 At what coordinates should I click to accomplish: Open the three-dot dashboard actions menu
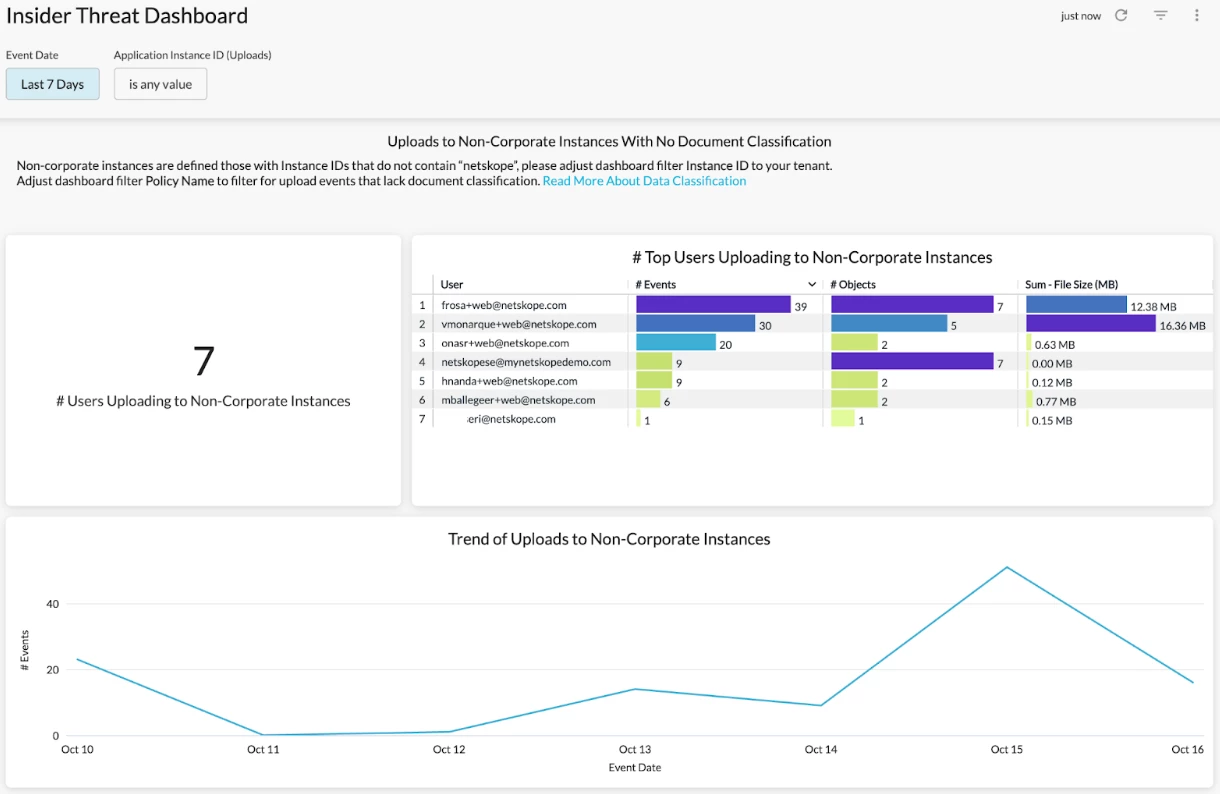point(1197,15)
